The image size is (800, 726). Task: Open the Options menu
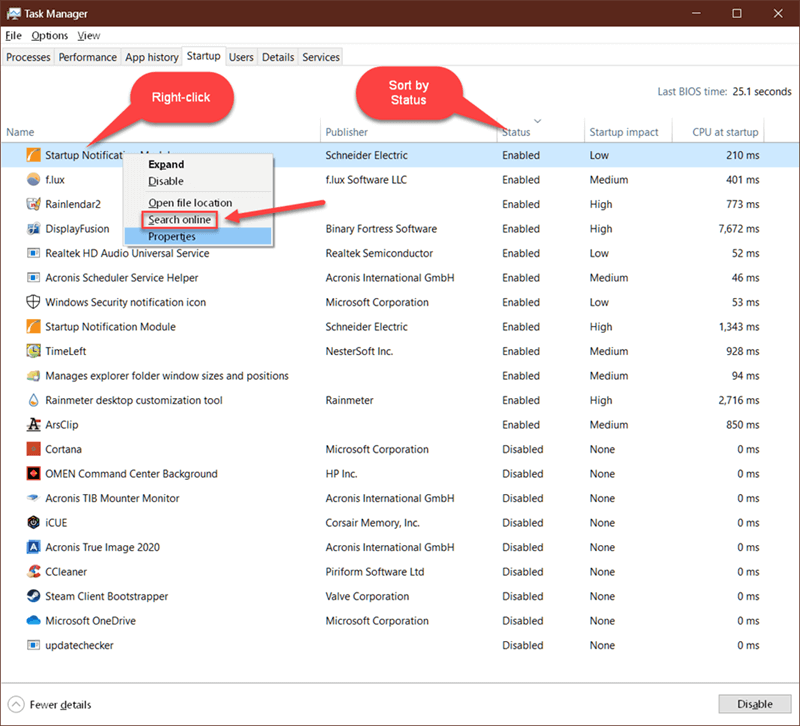pos(49,36)
